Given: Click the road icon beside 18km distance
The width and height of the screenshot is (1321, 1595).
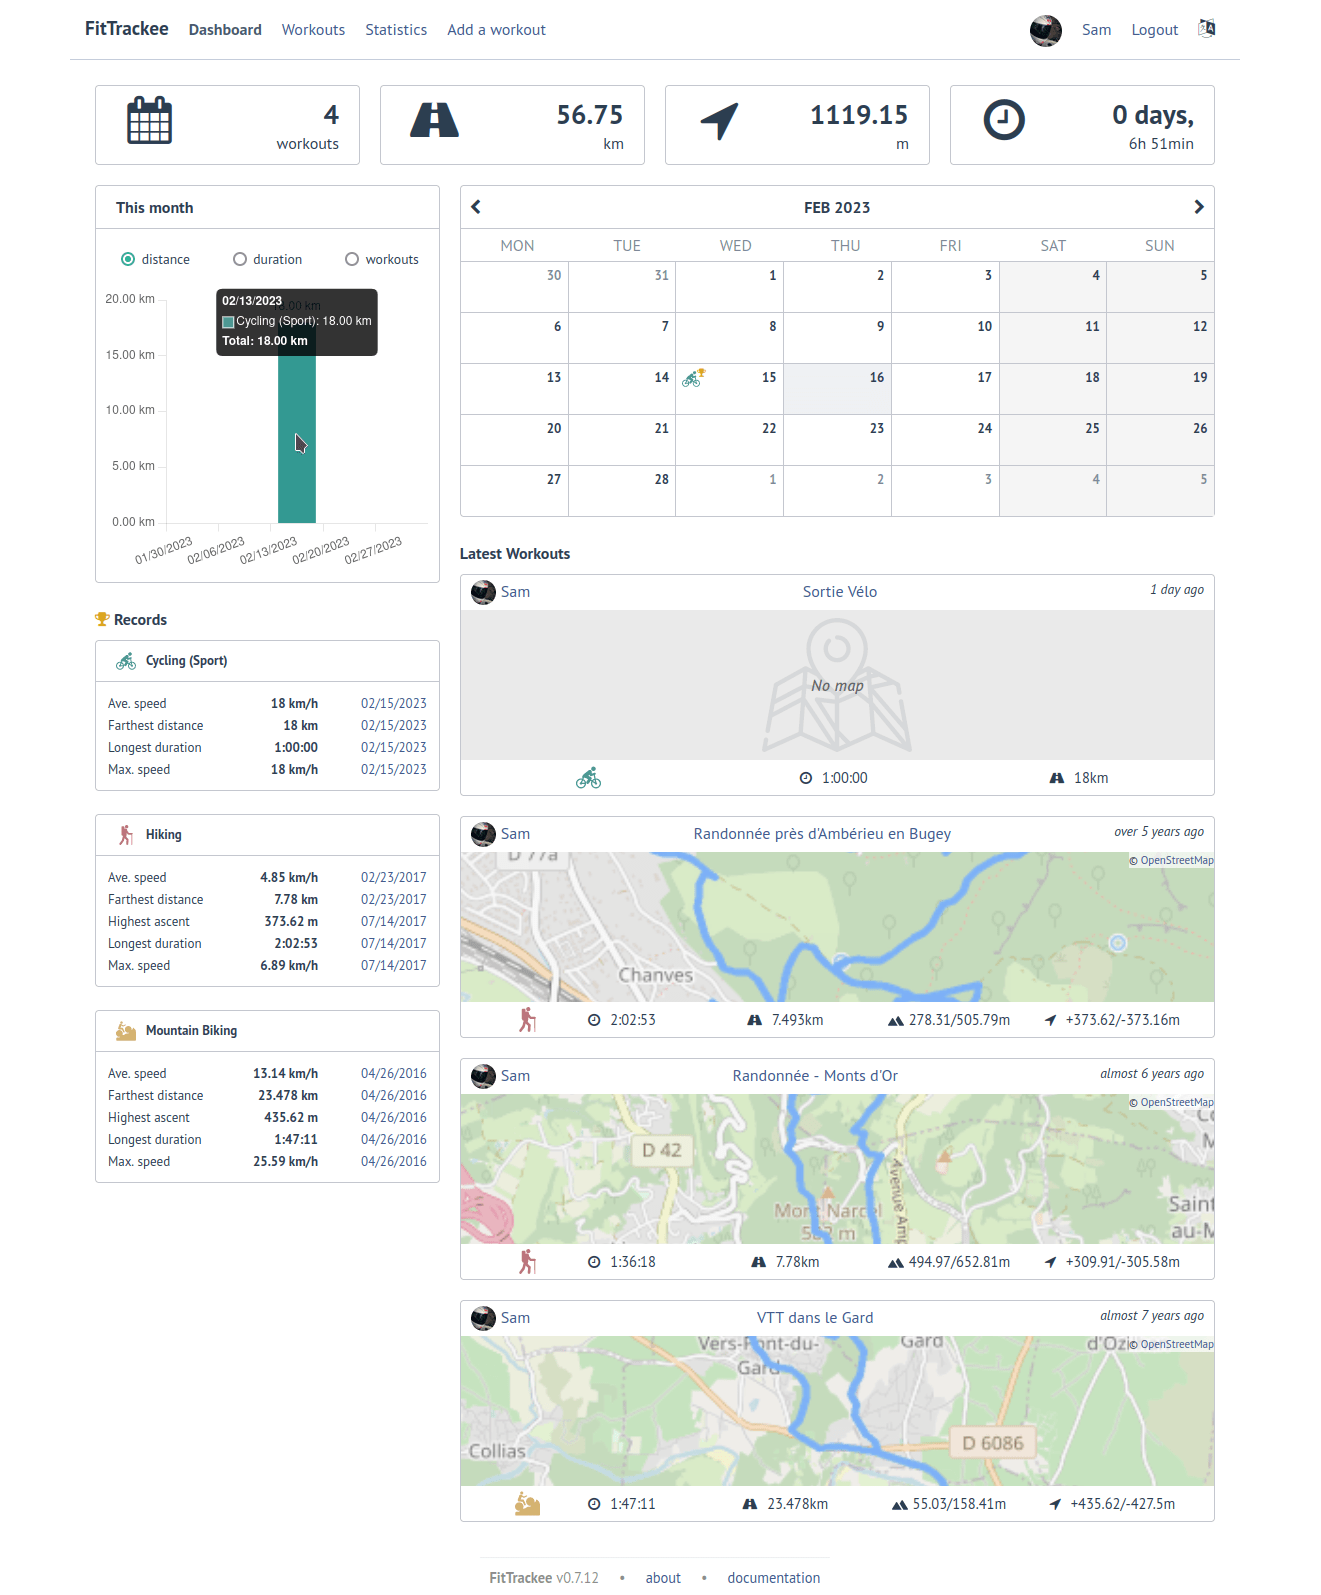Looking at the screenshot, I should (x=1057, y=778).
